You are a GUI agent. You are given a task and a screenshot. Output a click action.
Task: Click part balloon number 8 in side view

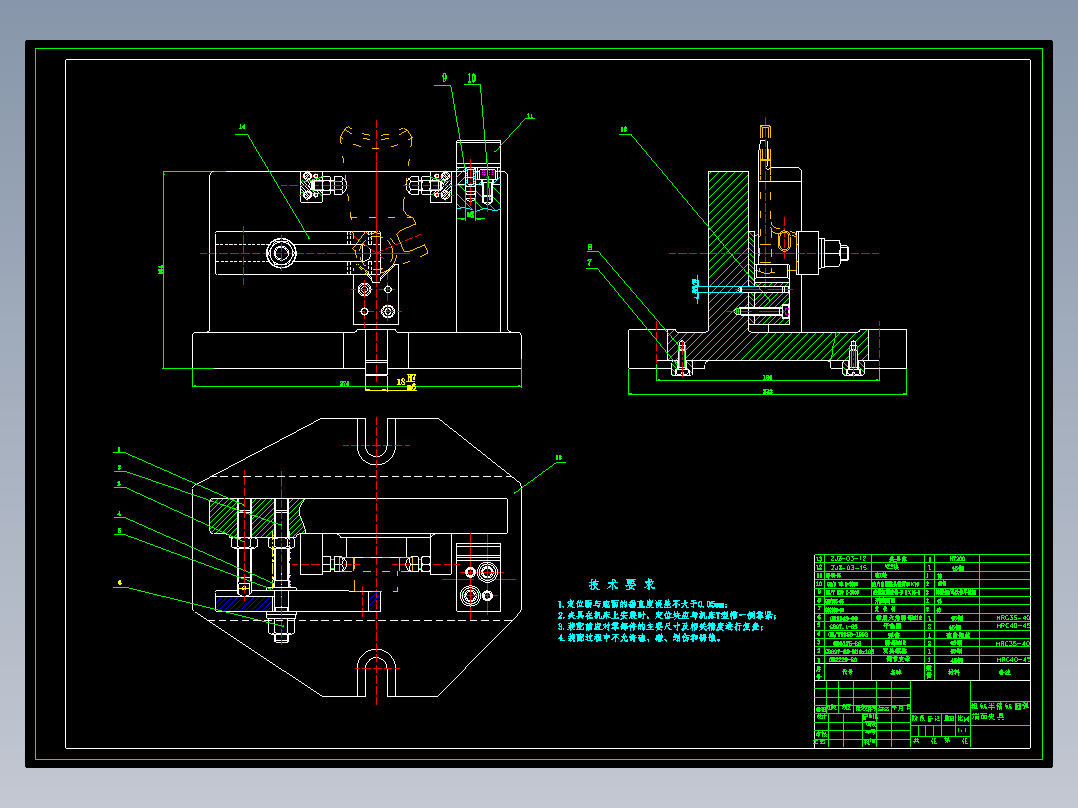590,248
